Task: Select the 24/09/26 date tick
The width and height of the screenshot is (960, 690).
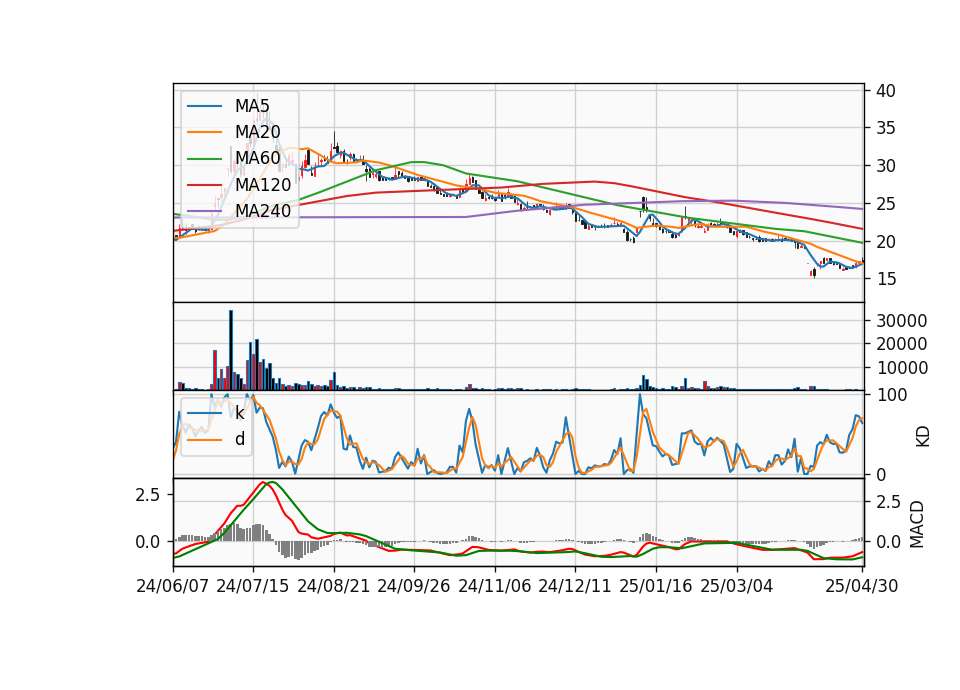Action: (414, 586)
